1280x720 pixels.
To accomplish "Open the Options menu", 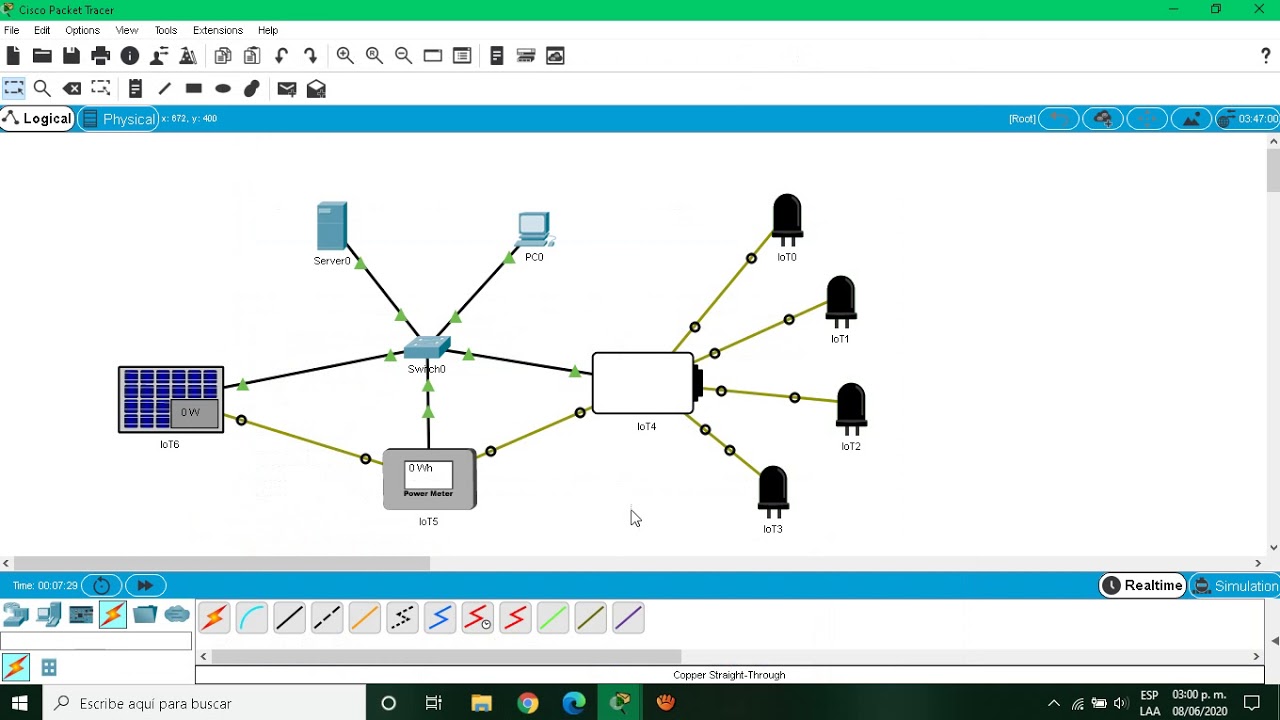I will pos(82,30).
